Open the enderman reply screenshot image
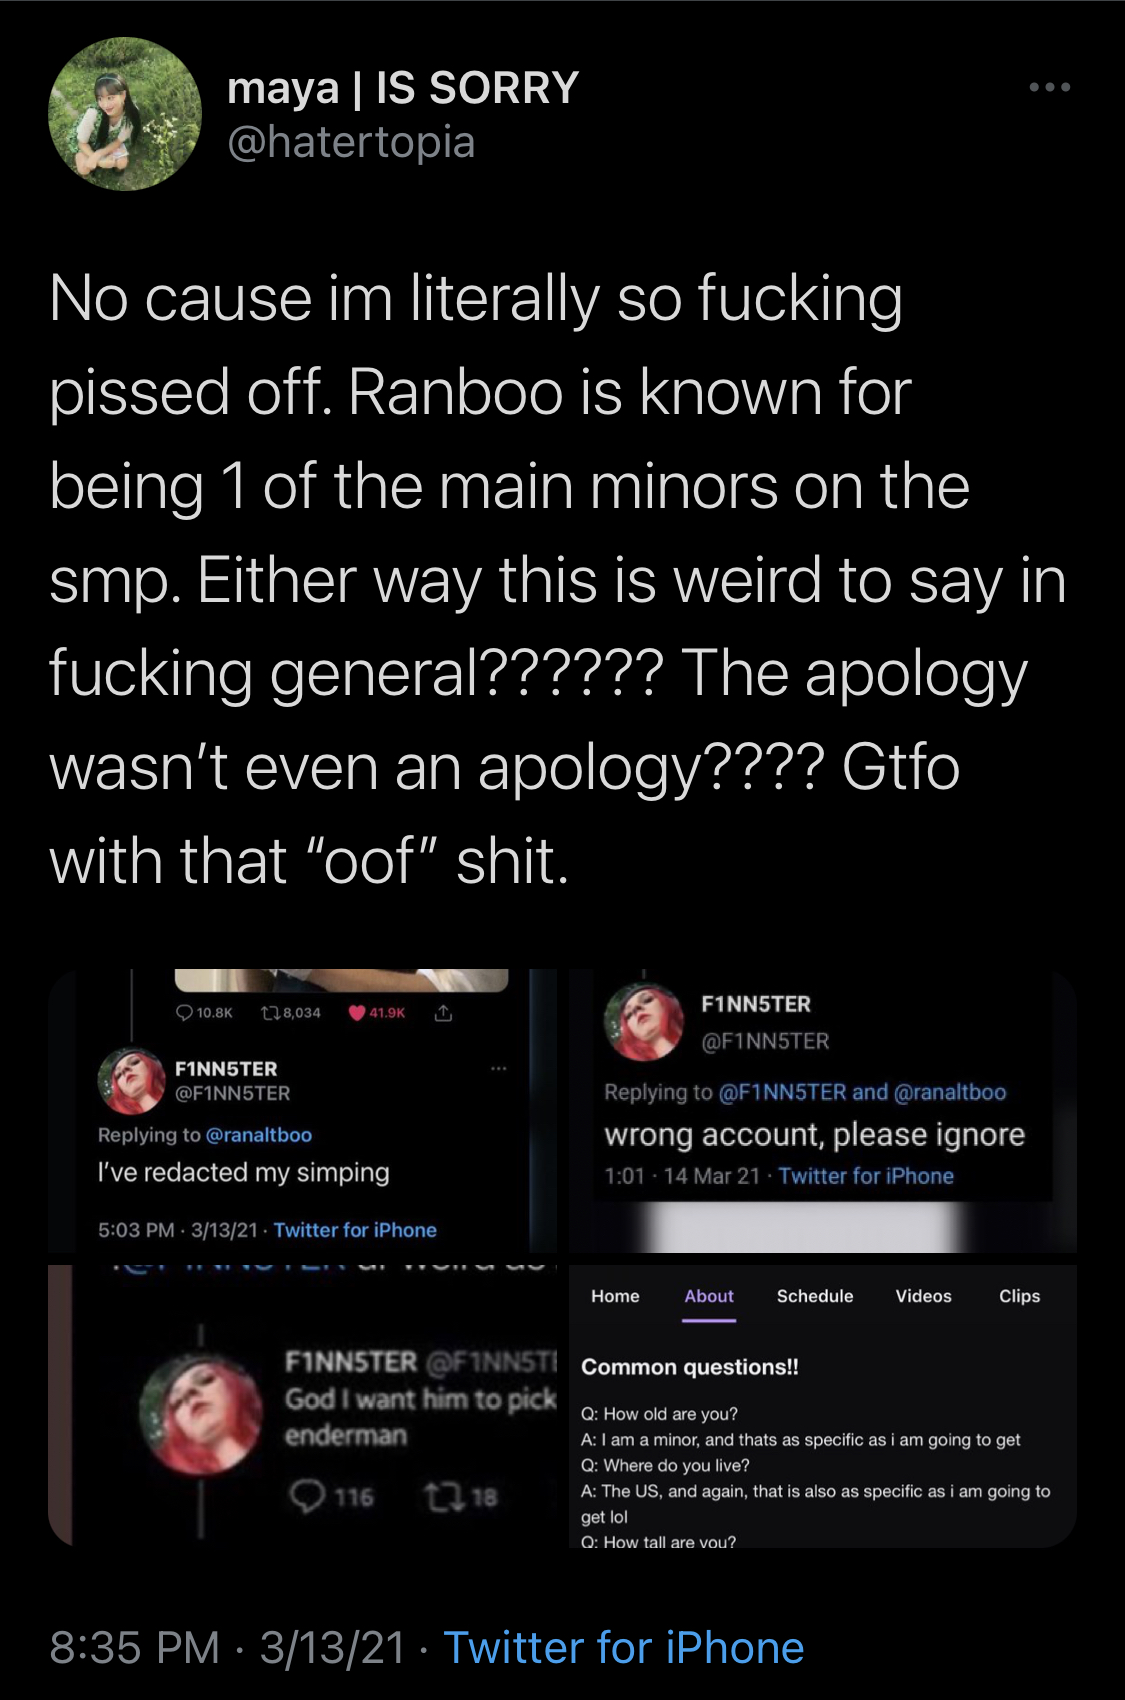 point(302,1405)
